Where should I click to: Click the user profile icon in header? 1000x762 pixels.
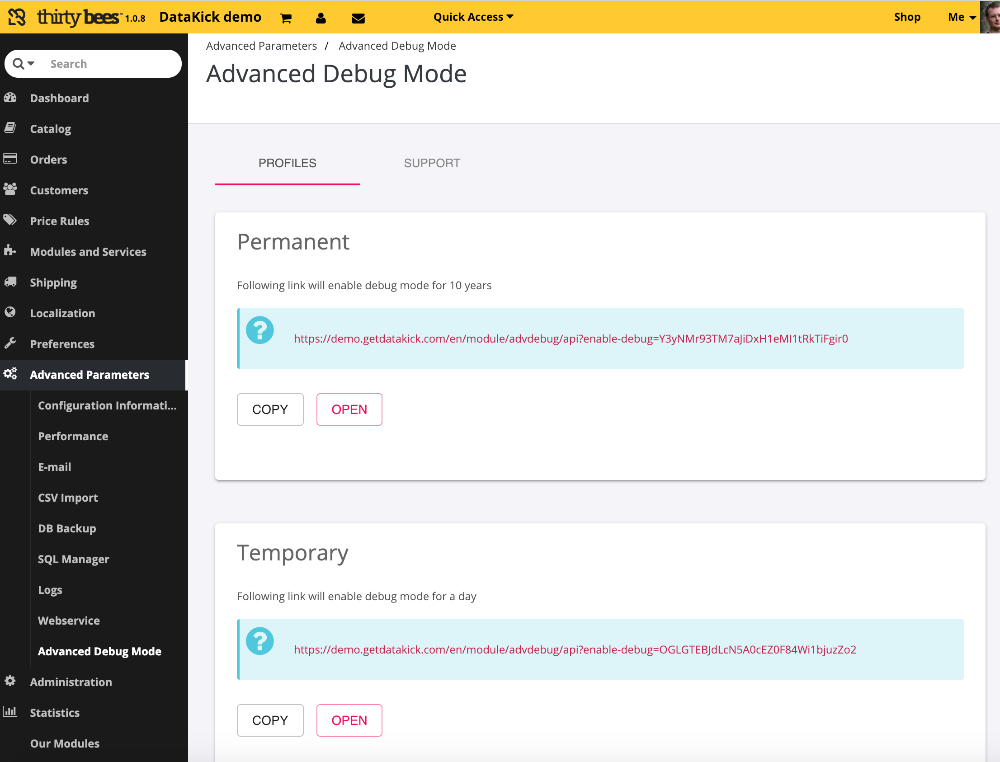click(320, 18)
